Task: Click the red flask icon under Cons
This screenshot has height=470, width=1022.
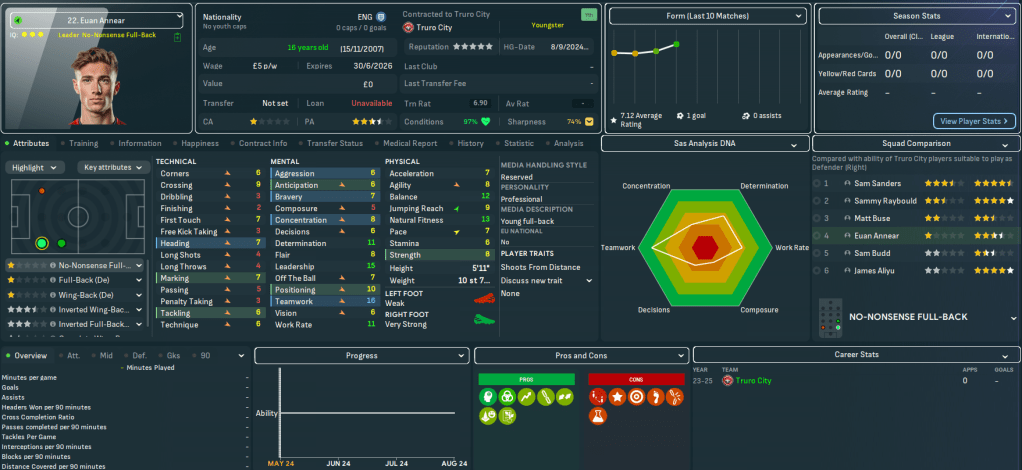Action: tap(595, 416)
